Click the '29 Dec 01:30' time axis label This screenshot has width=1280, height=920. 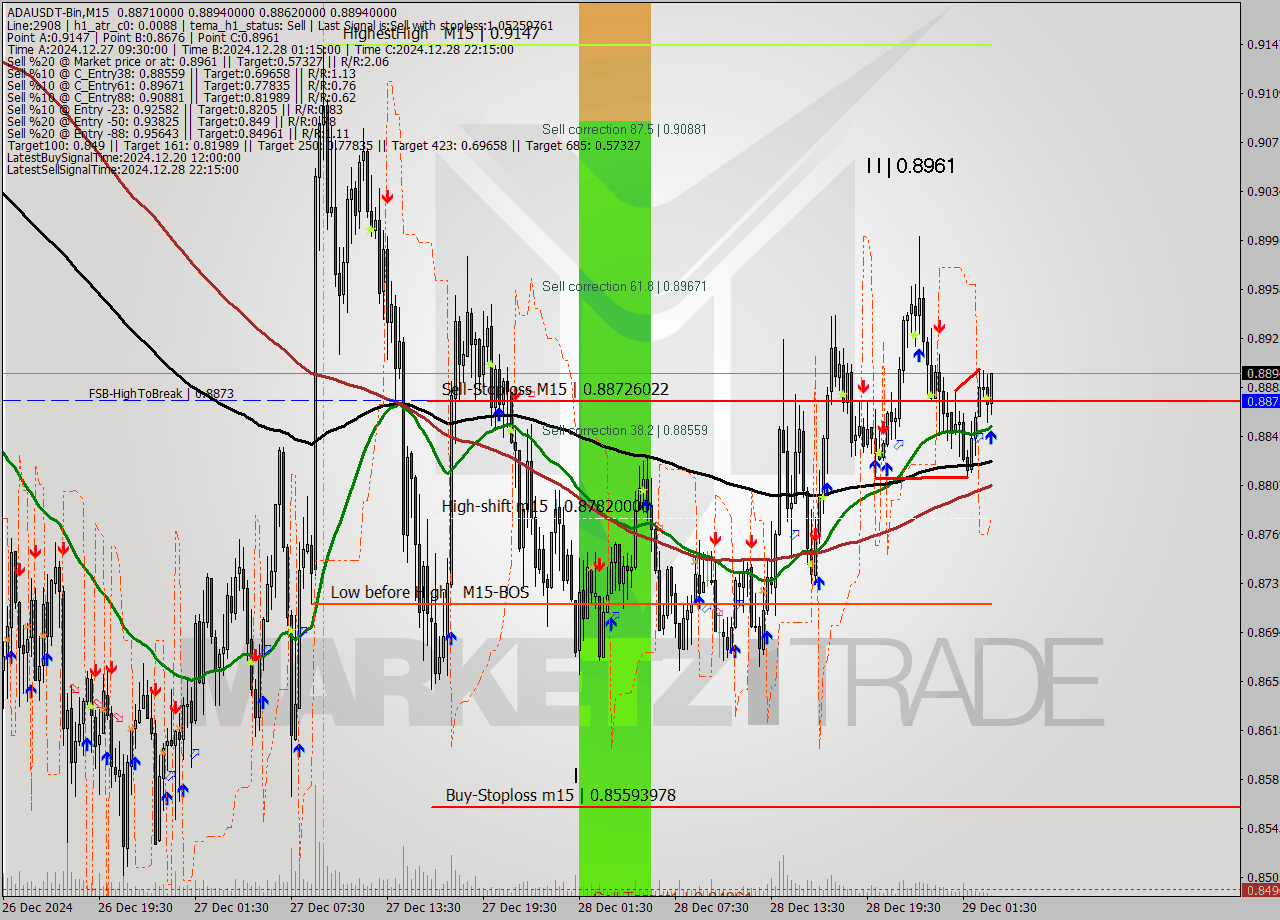[999, 908]
